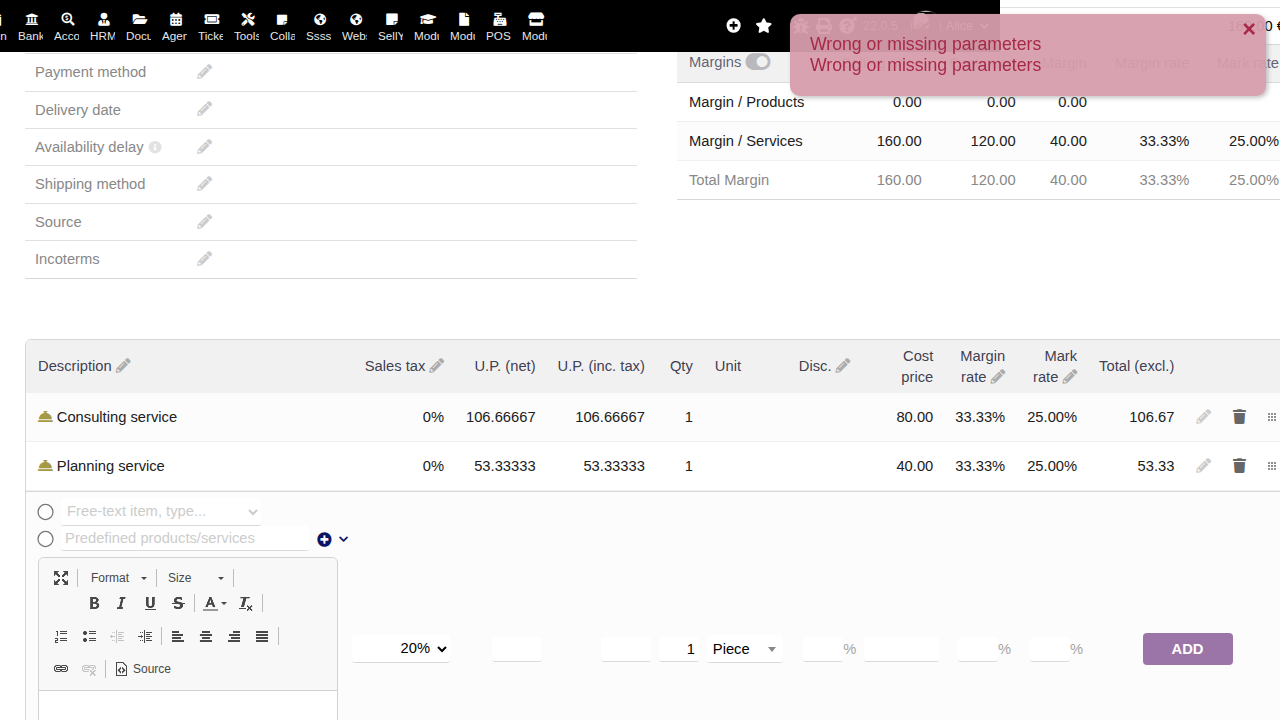
Task: Switch editor to Source view
Action: click(143, 669)
